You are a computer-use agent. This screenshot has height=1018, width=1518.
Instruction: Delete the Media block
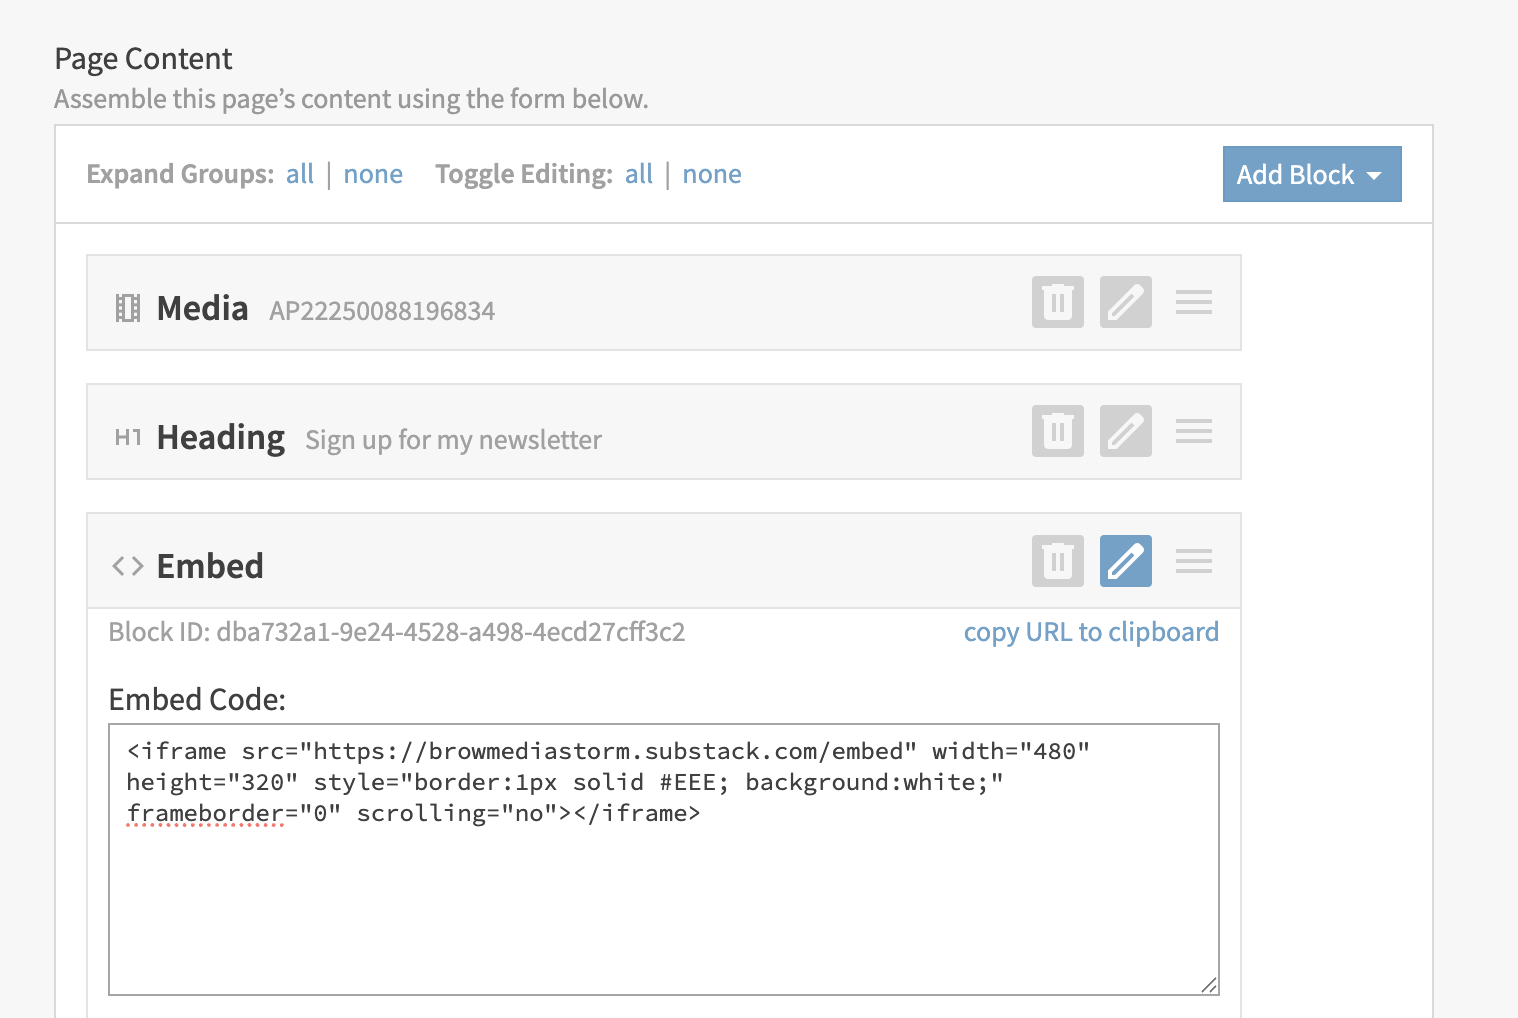pyautogui.click(x=1057, y=302)
